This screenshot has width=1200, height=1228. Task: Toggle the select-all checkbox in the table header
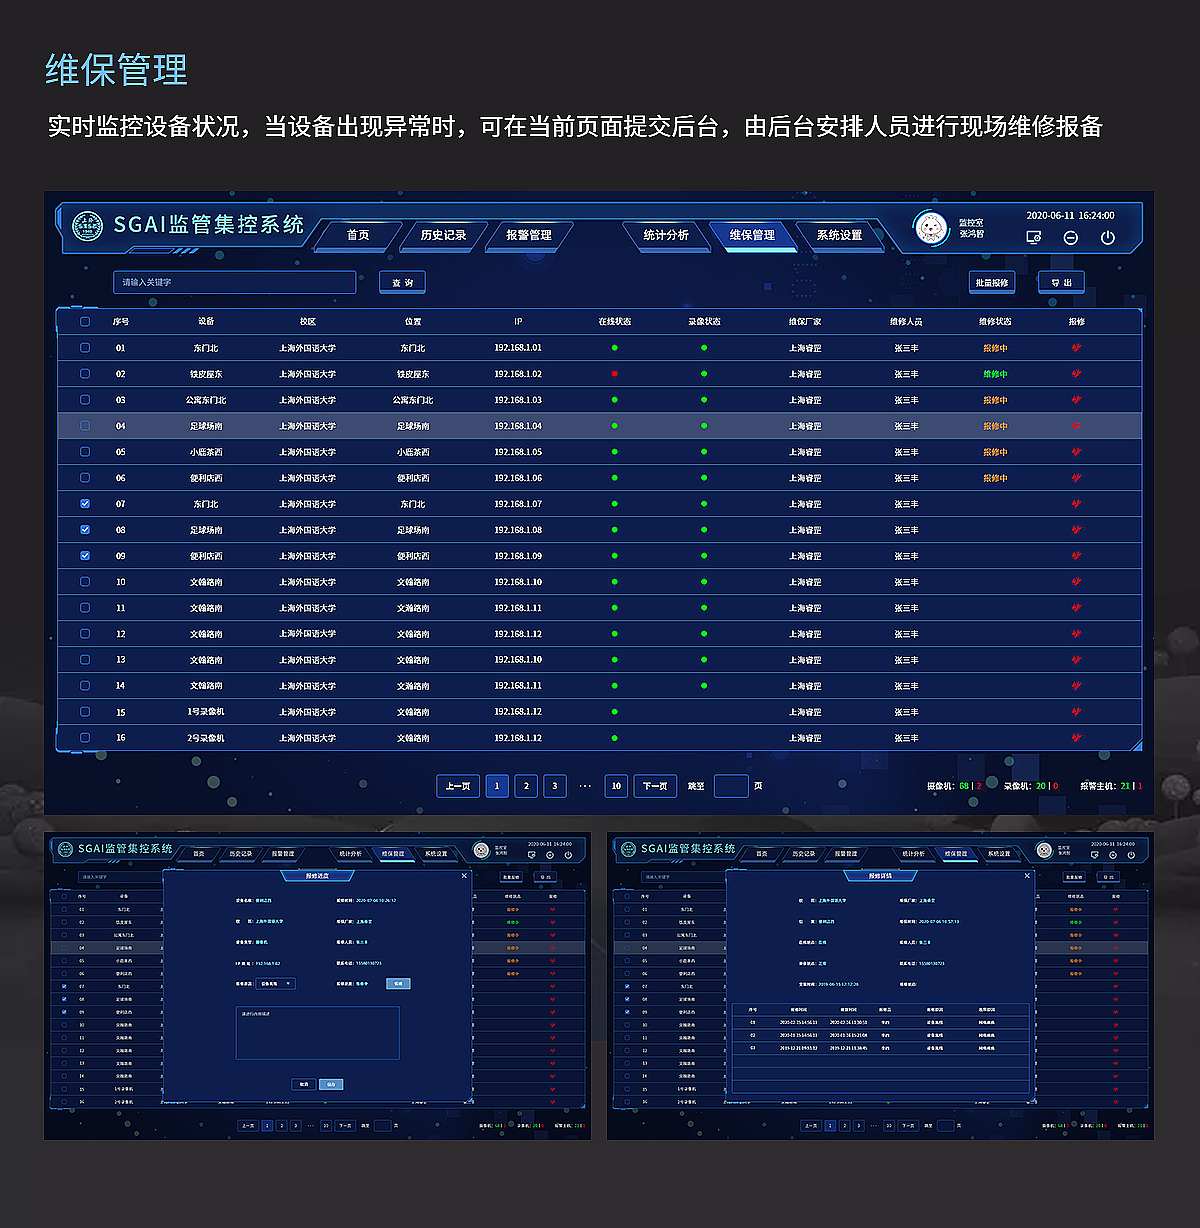pyautogui.click(x=85, y=321)
